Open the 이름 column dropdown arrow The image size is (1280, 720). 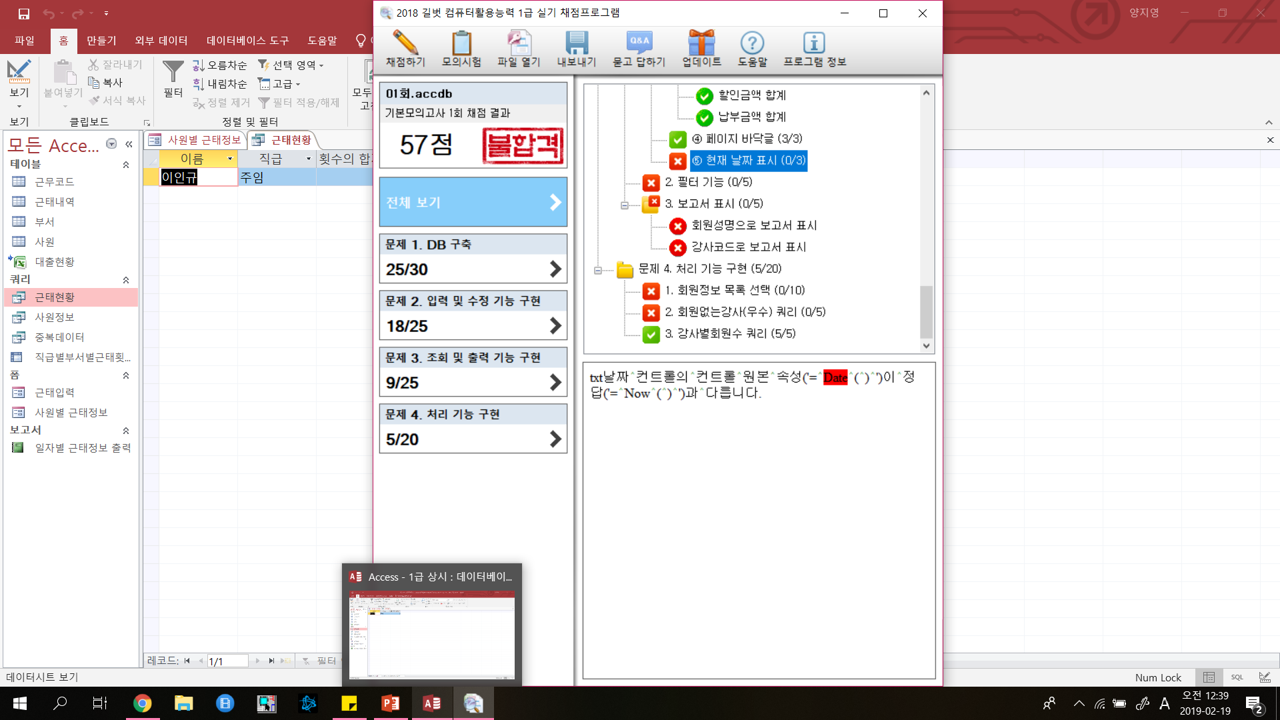229,159
